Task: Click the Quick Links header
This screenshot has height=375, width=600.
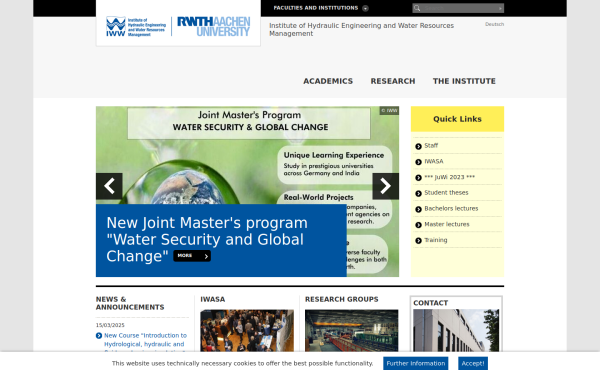Action: [x=457, y=119]
